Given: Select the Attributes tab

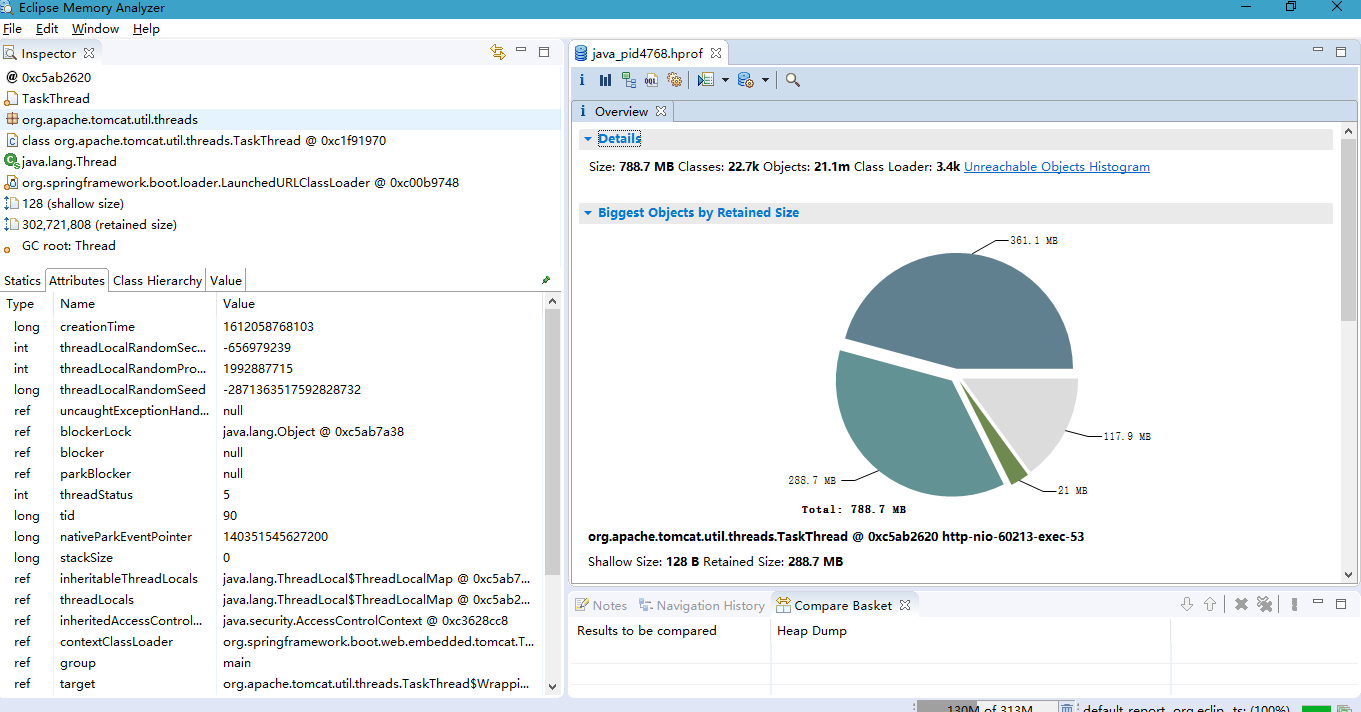Looking at the screenshot, I should [77, 280].
